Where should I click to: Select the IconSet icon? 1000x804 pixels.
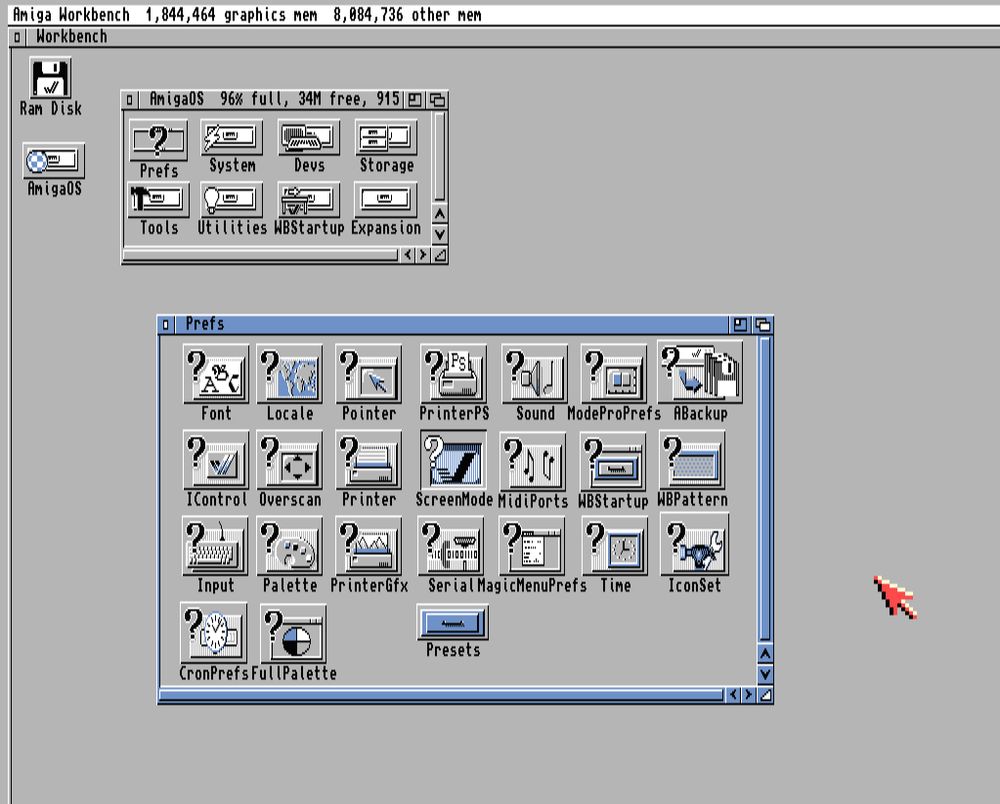[694, 545]
